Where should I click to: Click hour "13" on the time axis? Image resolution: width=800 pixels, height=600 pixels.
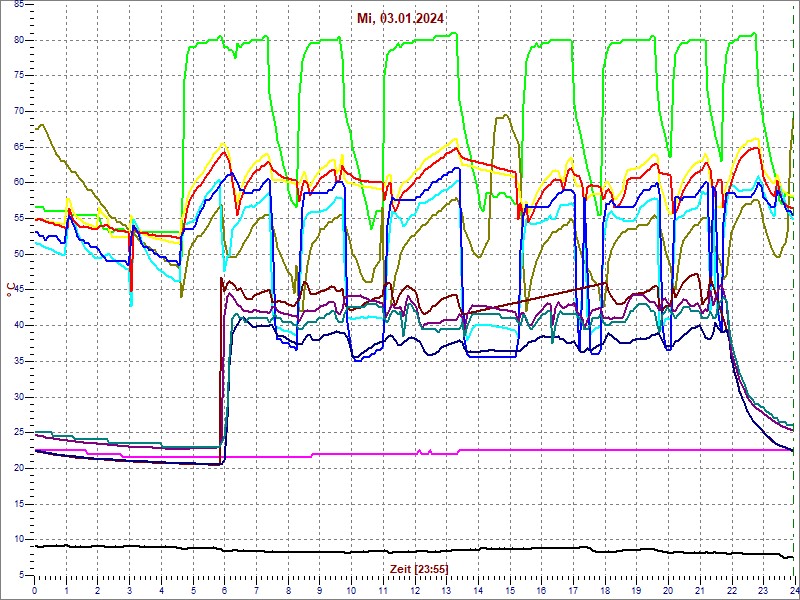[x=446, y=588]
